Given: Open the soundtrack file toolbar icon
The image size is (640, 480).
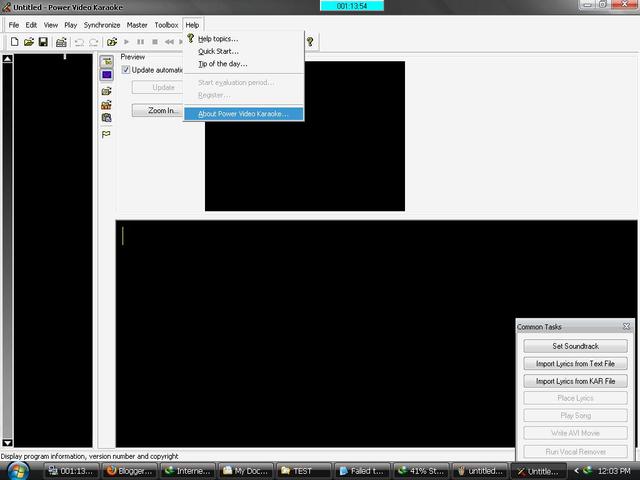Looking at the screenshot, I should (x=112, y=42).
